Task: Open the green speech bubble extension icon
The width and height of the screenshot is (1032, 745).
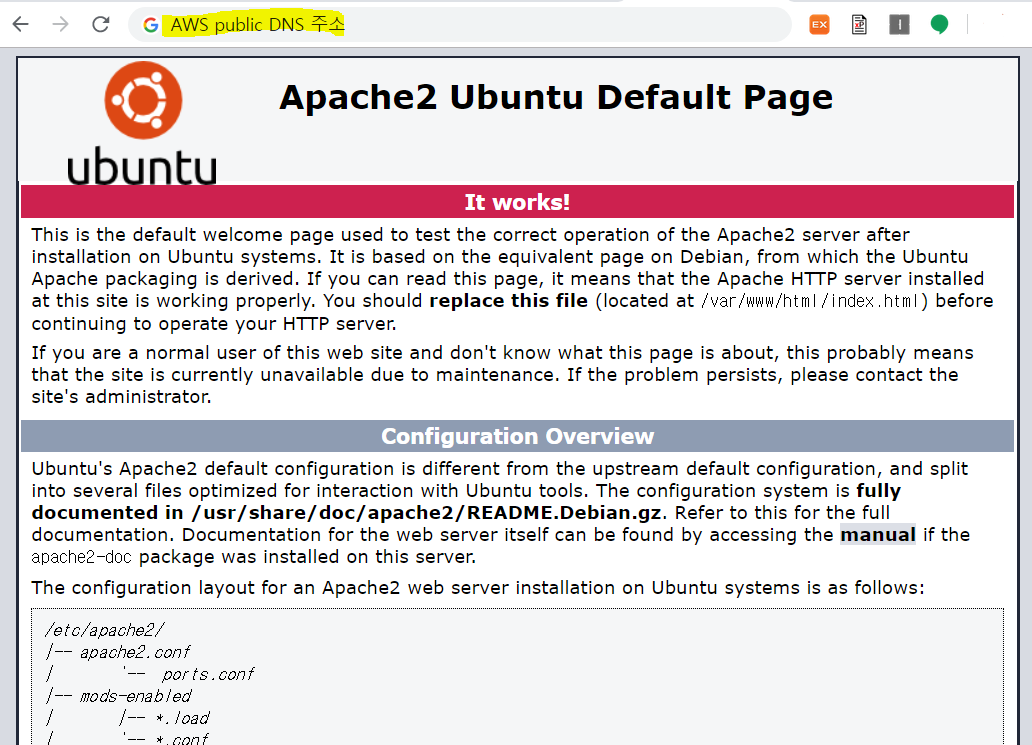Action: [939, 25]
